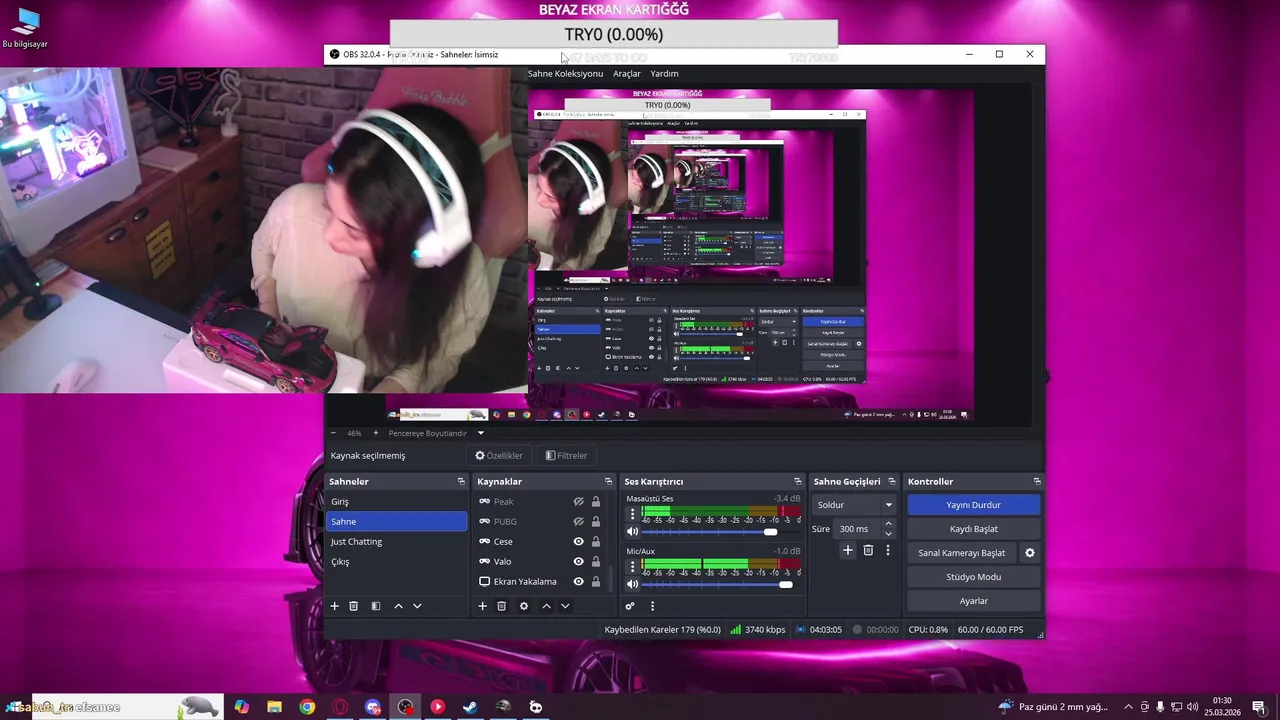Open source properties gear in Kaynaklar toolbar
The height and width of the screenshot is (720, 1280).
(523, 606)
